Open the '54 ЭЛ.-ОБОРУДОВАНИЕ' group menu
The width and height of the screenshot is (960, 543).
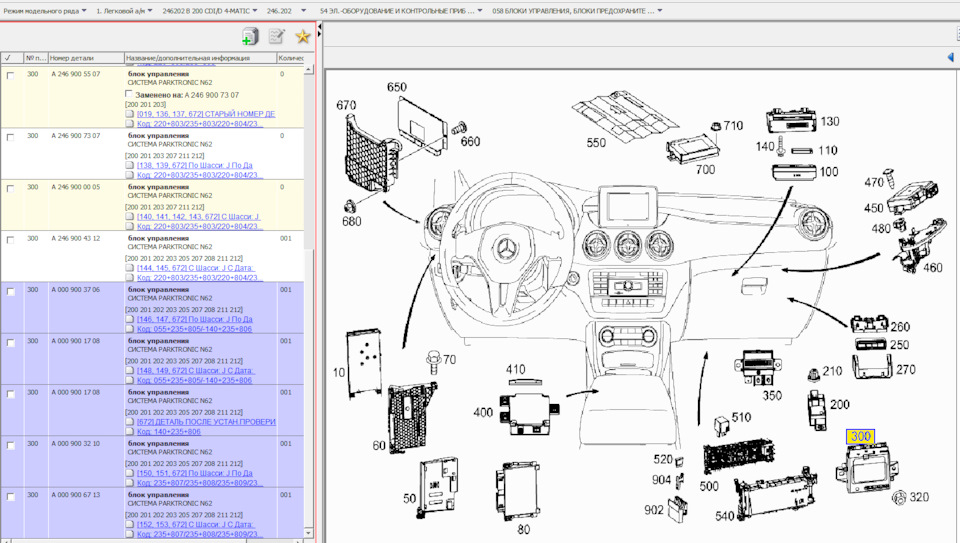click(398, 11)
